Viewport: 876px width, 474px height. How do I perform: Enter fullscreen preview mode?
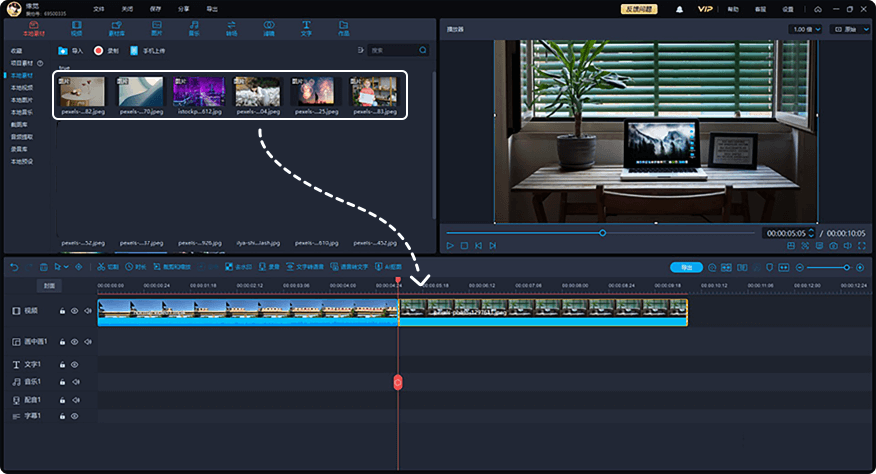(862, 245)
